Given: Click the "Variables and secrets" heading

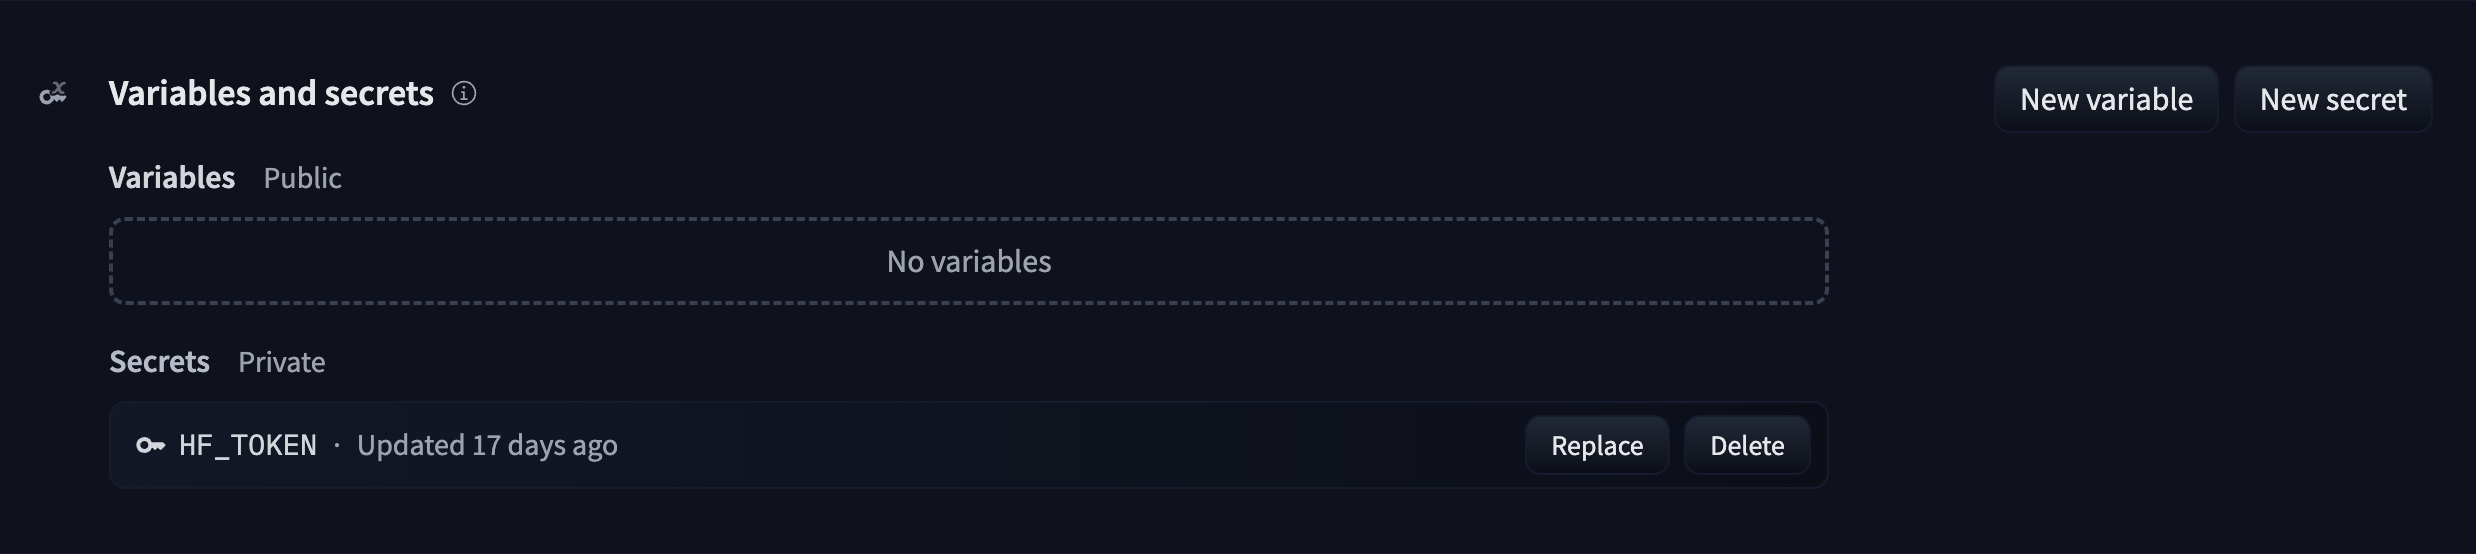Looking at the screenshot, I should (270, 94).
